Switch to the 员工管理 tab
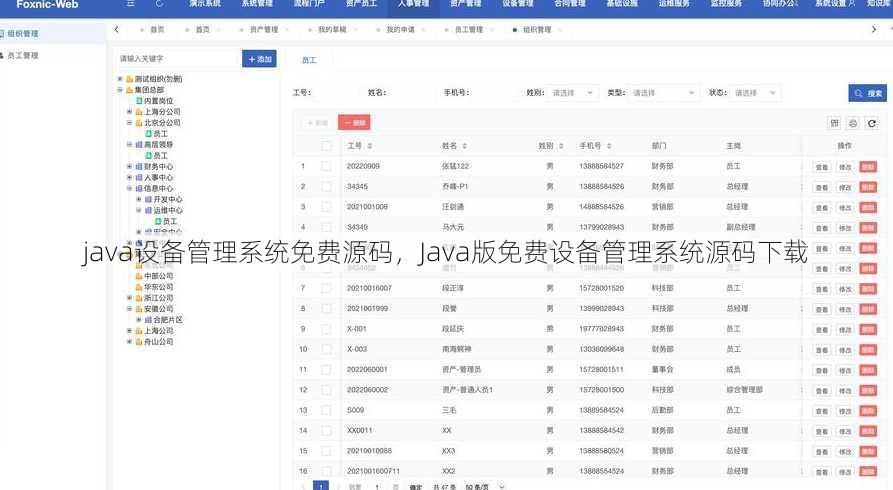This screenshot has width=893, height=490. click(469, 30)
